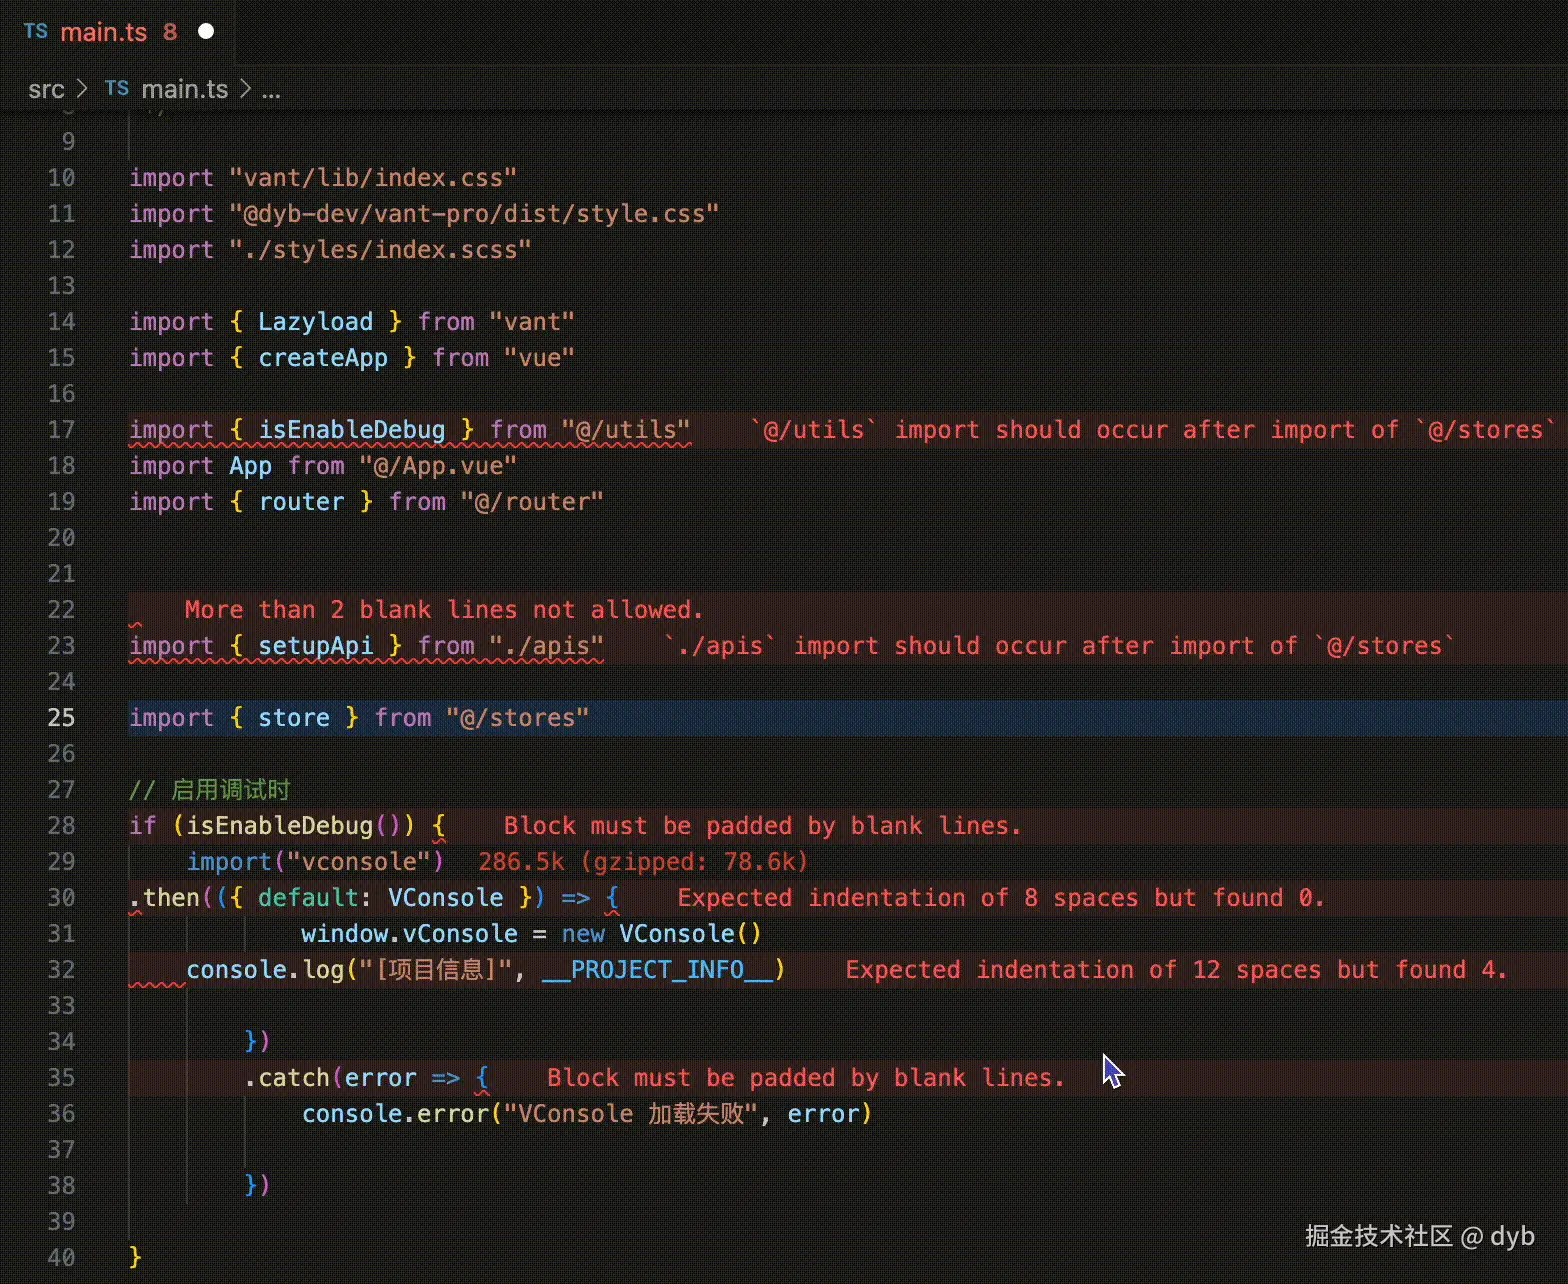The width and height of the screenshot is (1568, 1284).
Task: Click setupApi on line 23
Action: [x=315, y=646]
